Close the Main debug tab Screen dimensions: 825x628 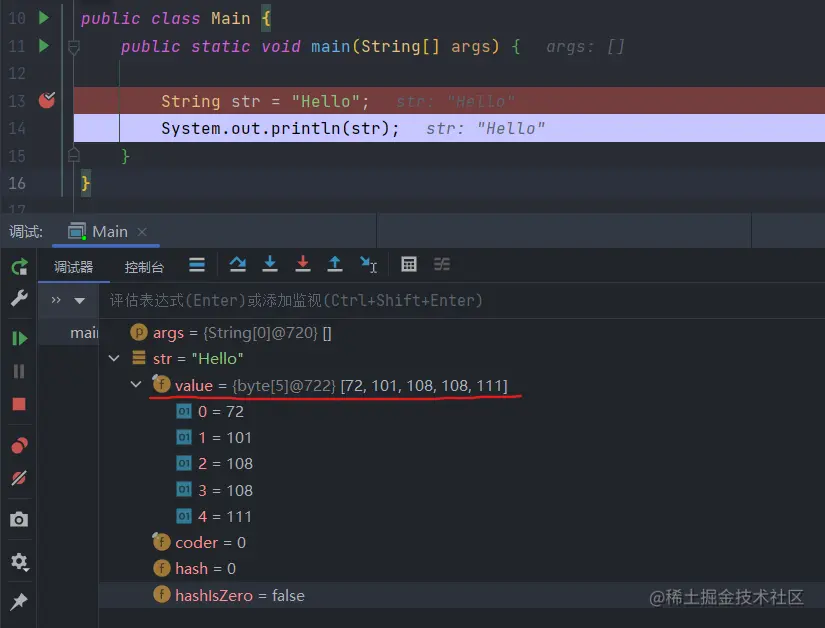(x=142, y=231)
